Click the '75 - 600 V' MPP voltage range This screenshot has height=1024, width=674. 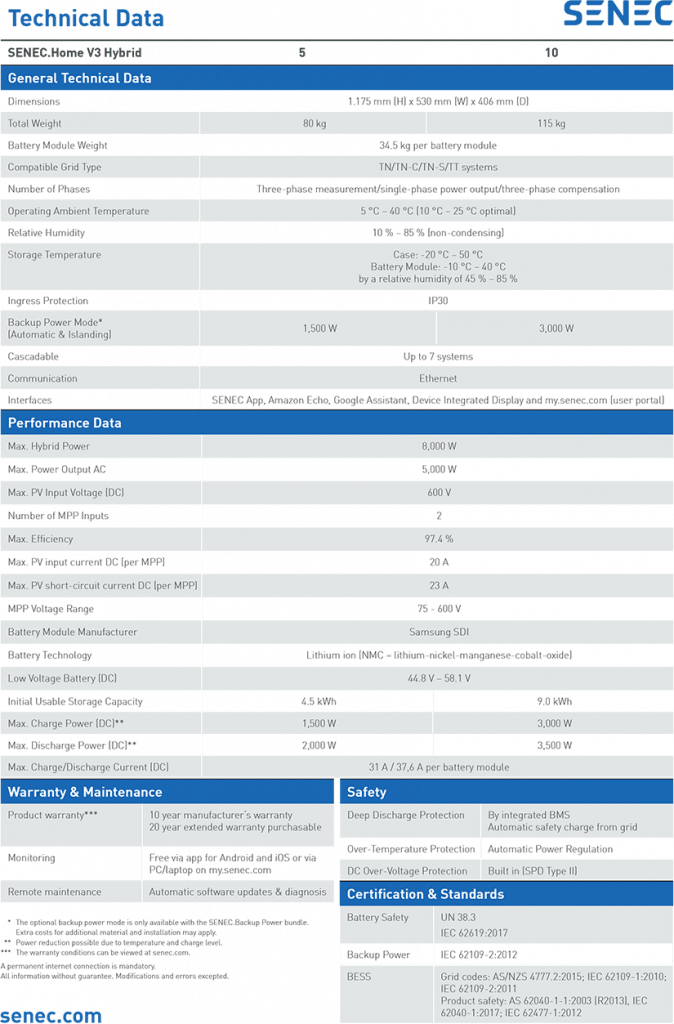tap(438, 609)
